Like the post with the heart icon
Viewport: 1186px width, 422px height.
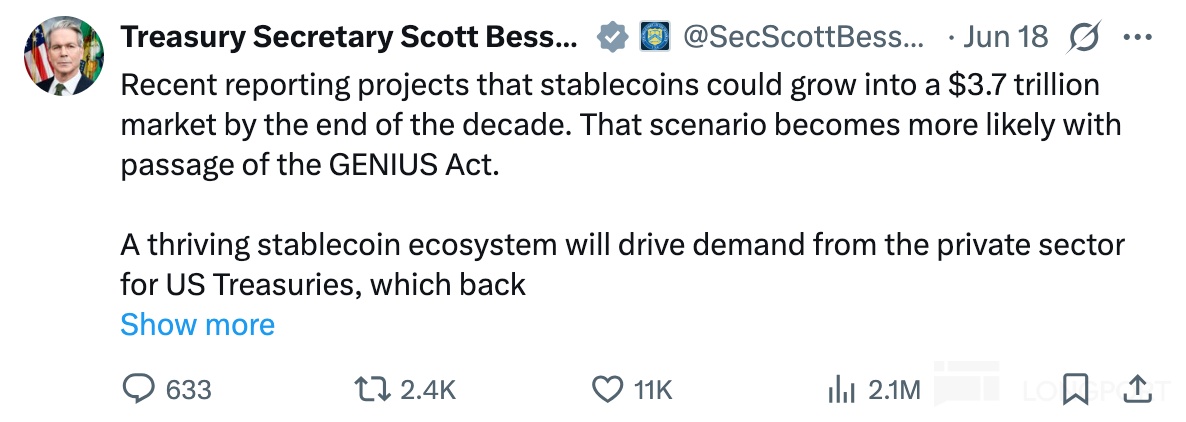coord(608,389)
